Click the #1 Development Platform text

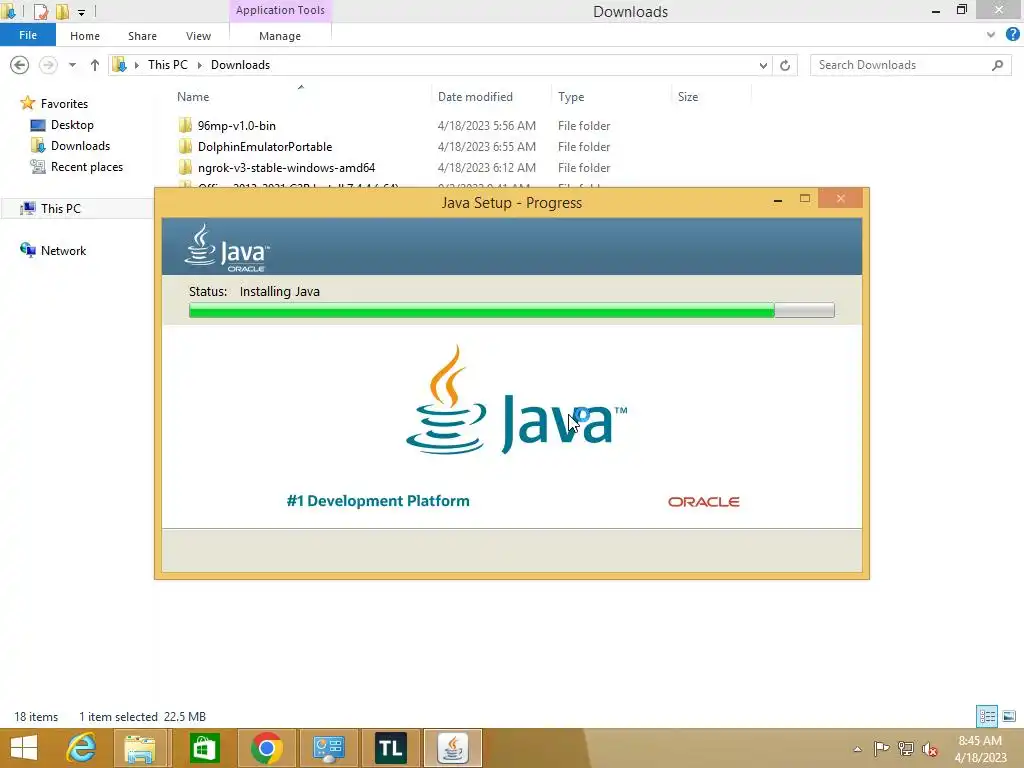[378, 501]
